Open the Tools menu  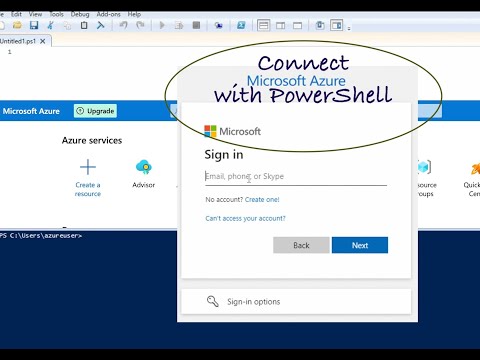tap(56, 14)
